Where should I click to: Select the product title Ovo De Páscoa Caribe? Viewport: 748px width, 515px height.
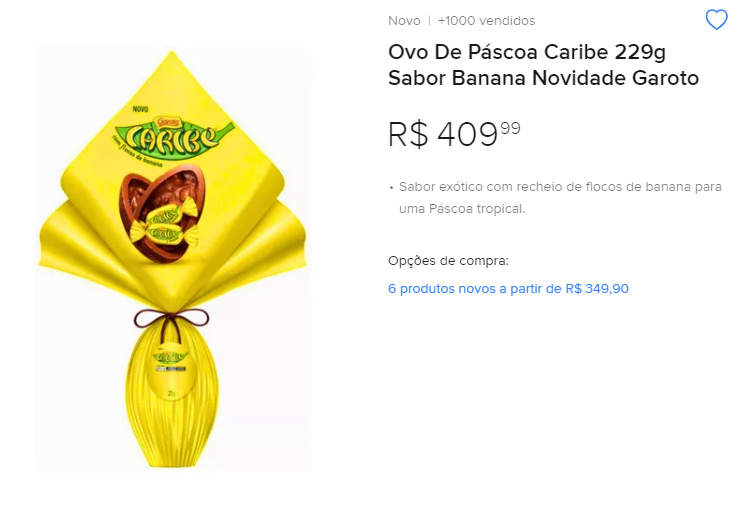543,65
